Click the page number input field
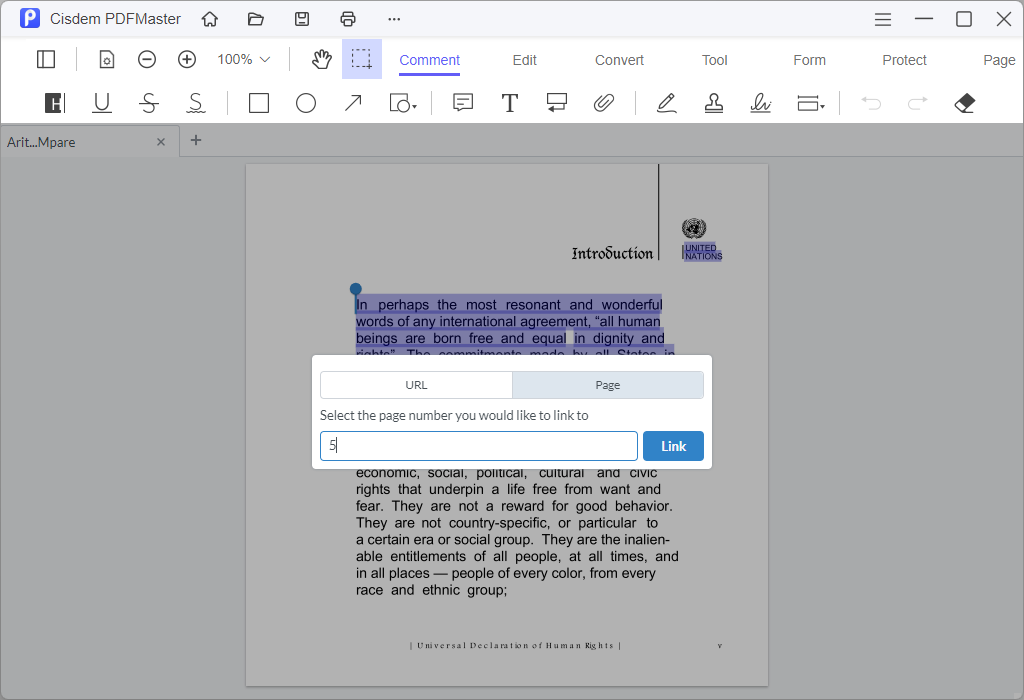This screenshot has width=1024, height=700. click(x=478, y=446)
